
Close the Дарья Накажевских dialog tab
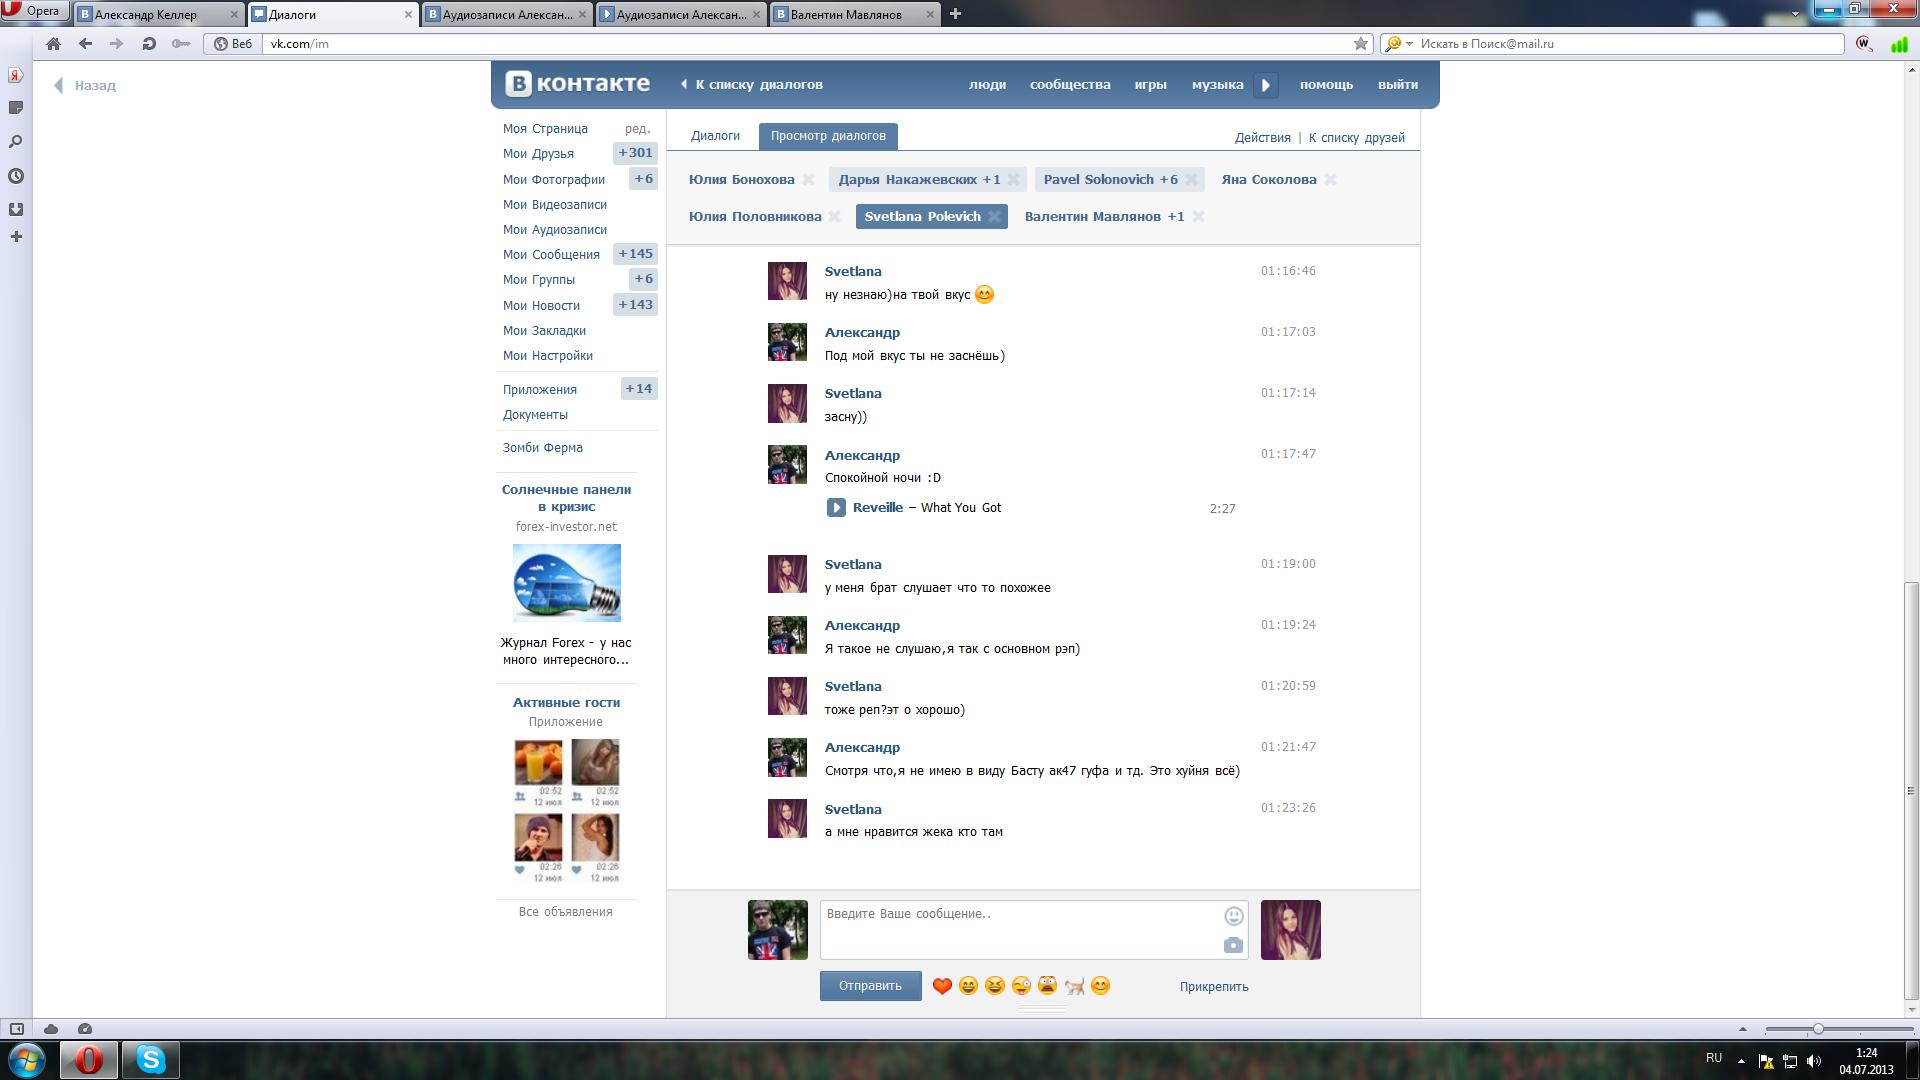click(1013, 180)
